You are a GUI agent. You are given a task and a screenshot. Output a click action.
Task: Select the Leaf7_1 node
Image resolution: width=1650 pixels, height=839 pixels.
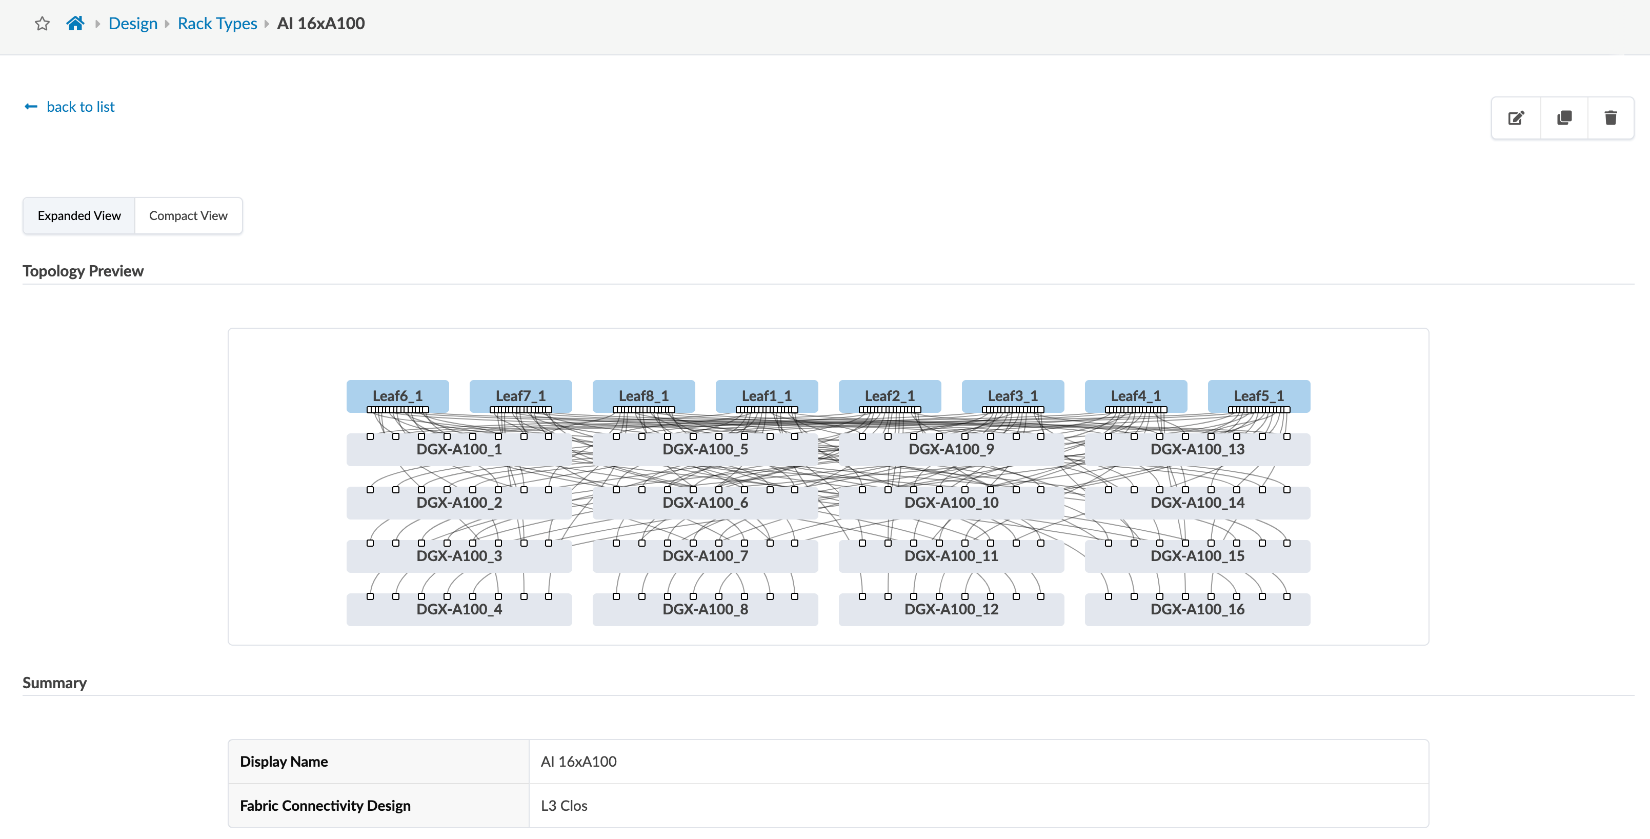tap(521, 396)
